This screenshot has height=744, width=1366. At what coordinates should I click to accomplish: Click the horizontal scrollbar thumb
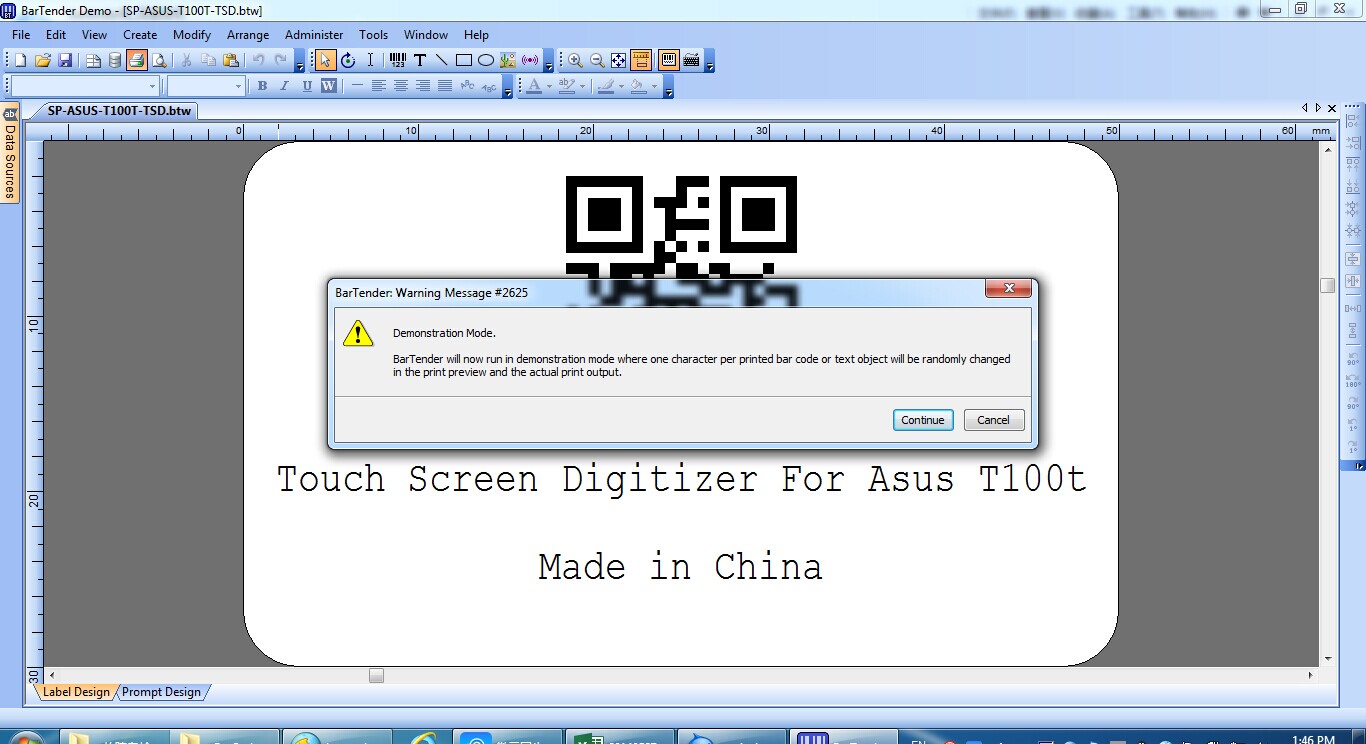376,675
